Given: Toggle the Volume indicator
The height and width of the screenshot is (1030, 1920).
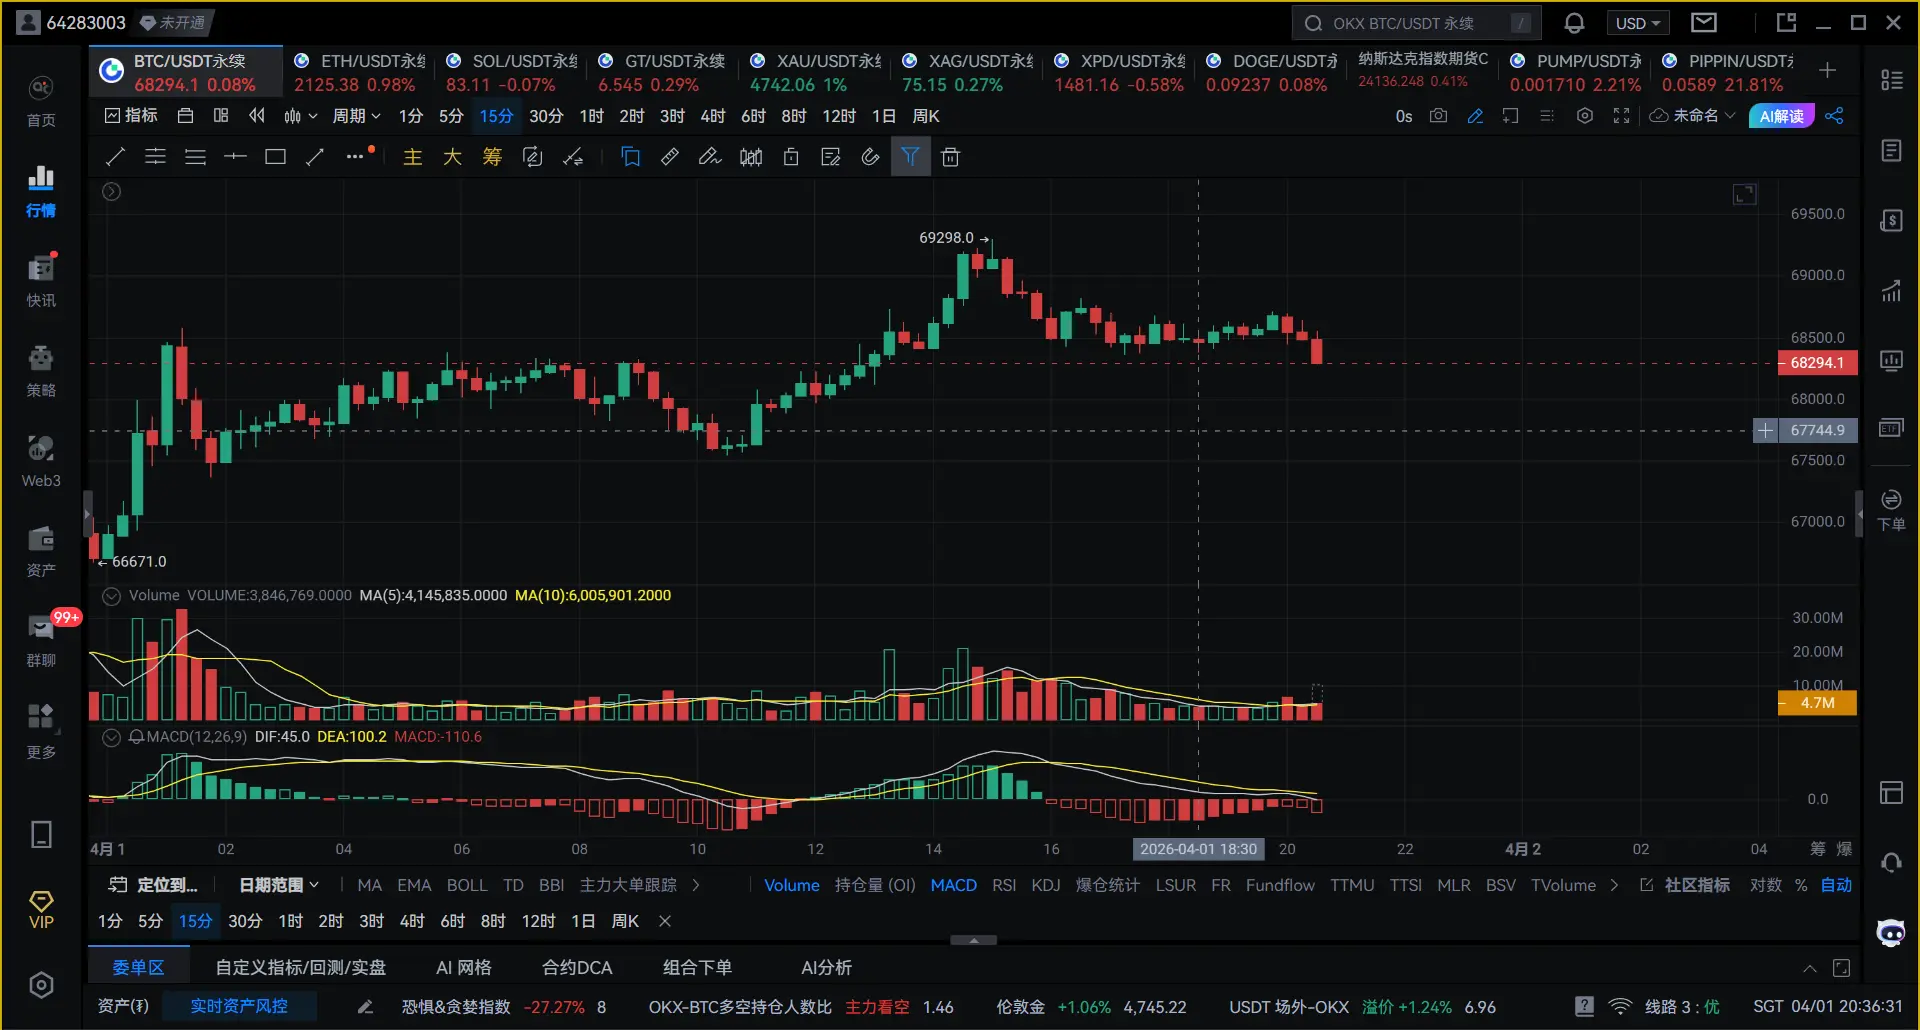Looking at the screenshot, I should 792,885.
